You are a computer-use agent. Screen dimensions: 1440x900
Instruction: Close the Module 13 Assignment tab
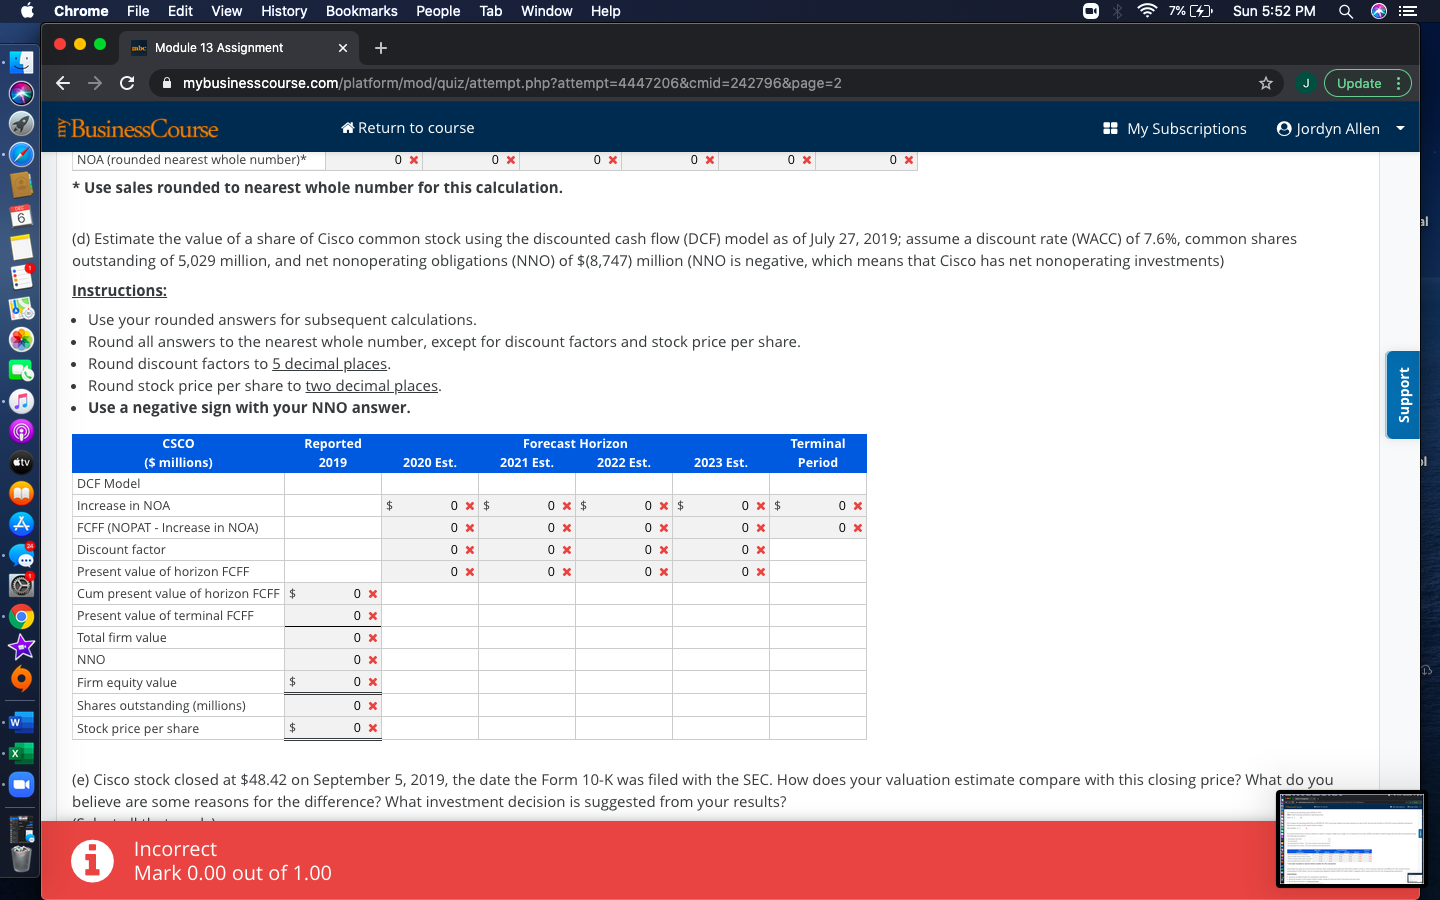click(343, 48)
